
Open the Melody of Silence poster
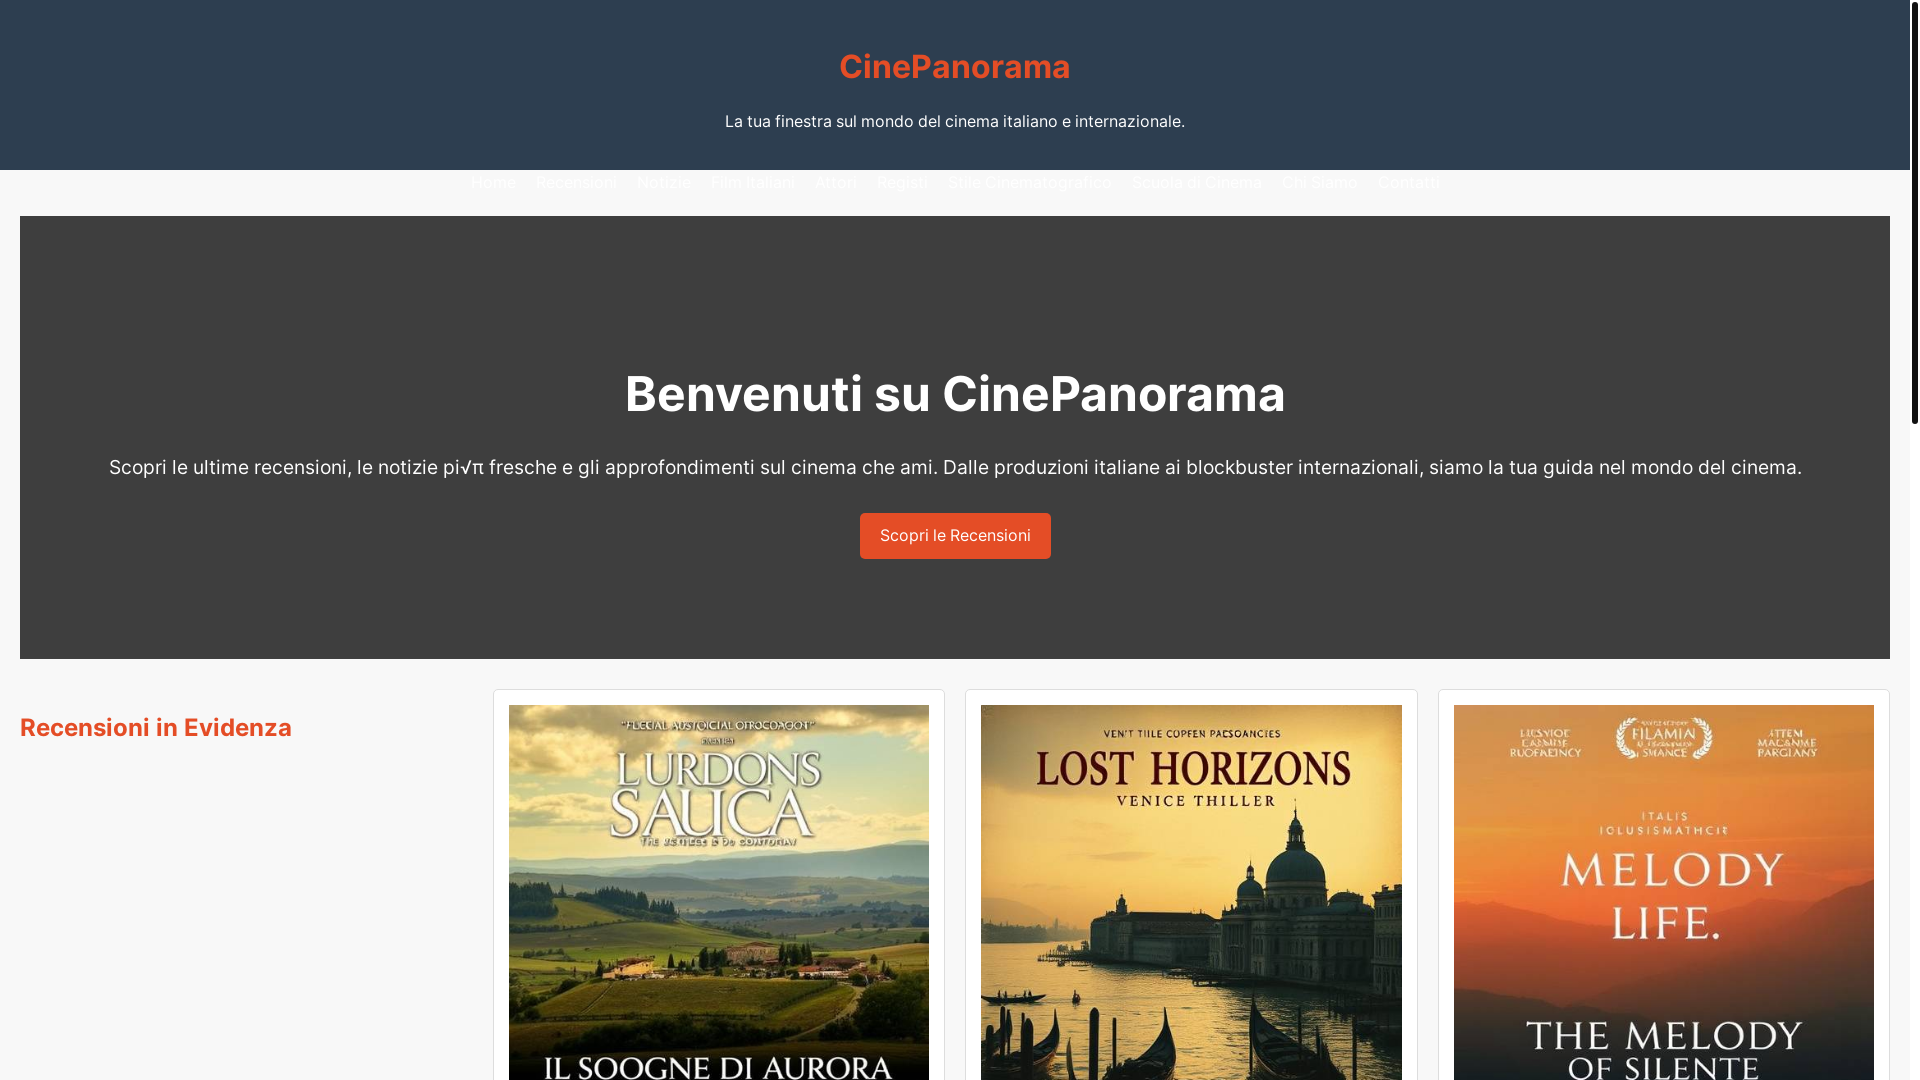pos(1664,892)
